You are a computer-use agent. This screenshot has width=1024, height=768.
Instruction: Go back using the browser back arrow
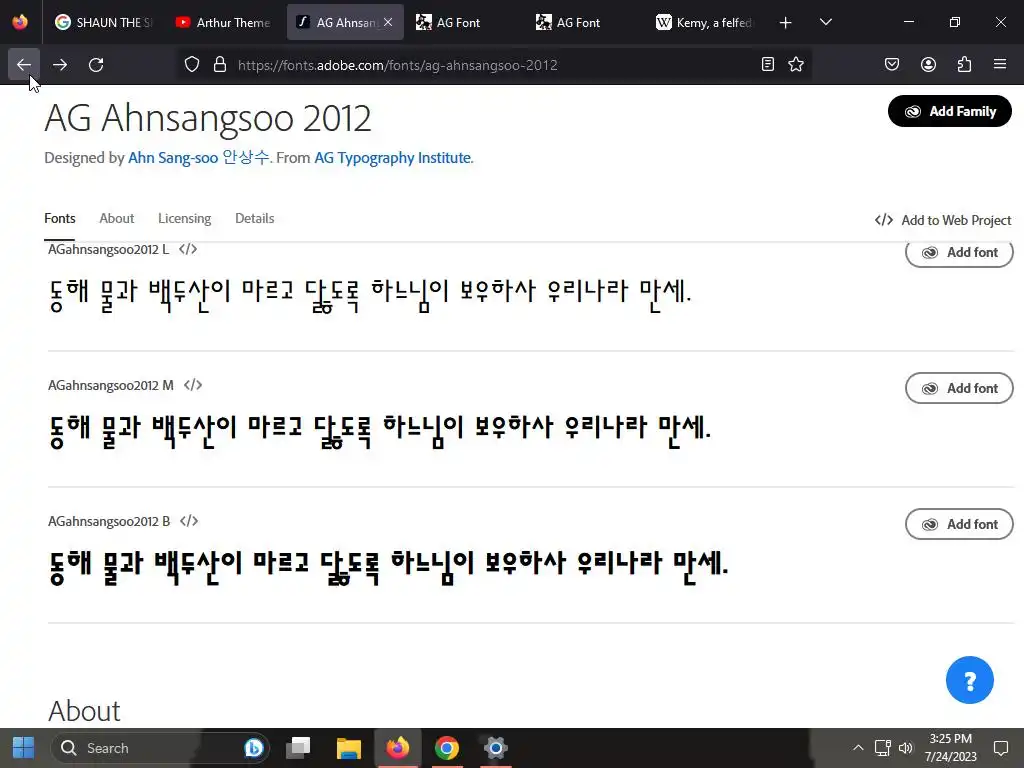(x=24, y=65)
